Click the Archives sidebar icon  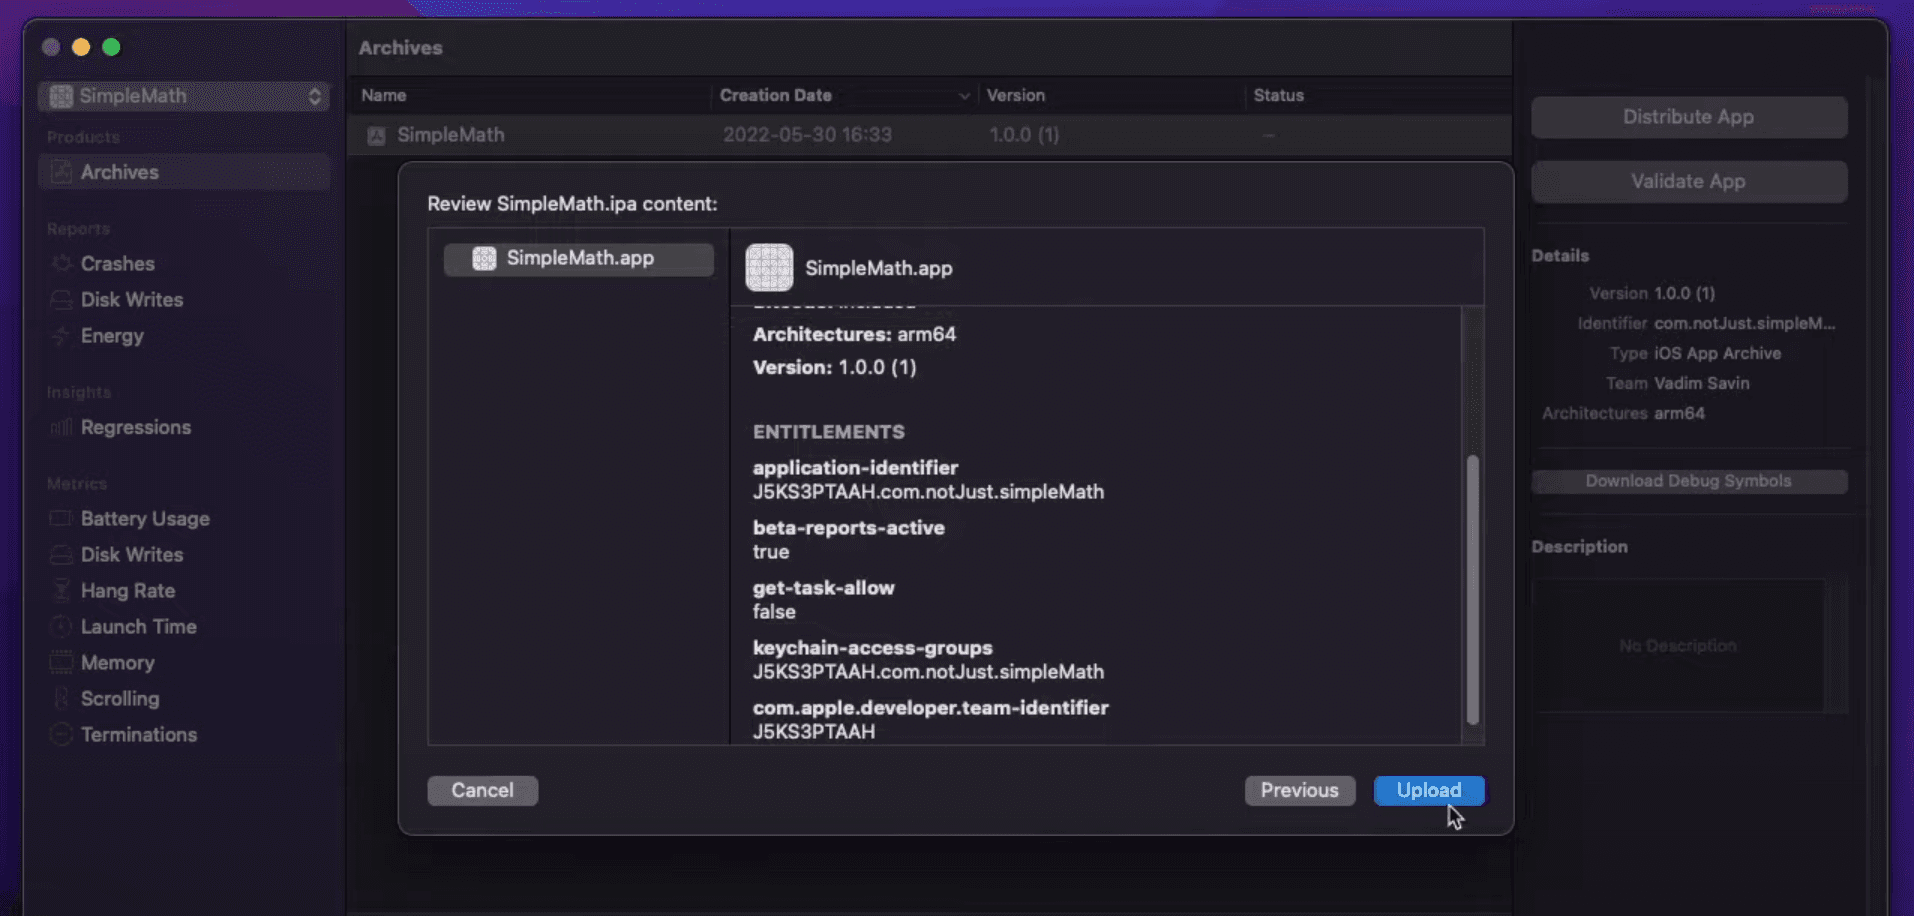(61, 172)
